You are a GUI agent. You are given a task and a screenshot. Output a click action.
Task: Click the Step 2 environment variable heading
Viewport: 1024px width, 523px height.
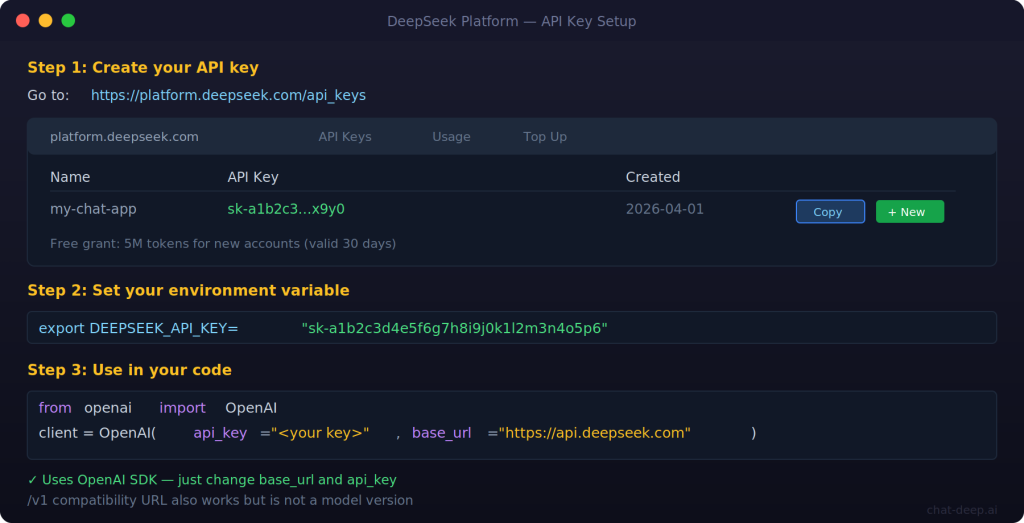pyautogui.click(x=188, y=291)
